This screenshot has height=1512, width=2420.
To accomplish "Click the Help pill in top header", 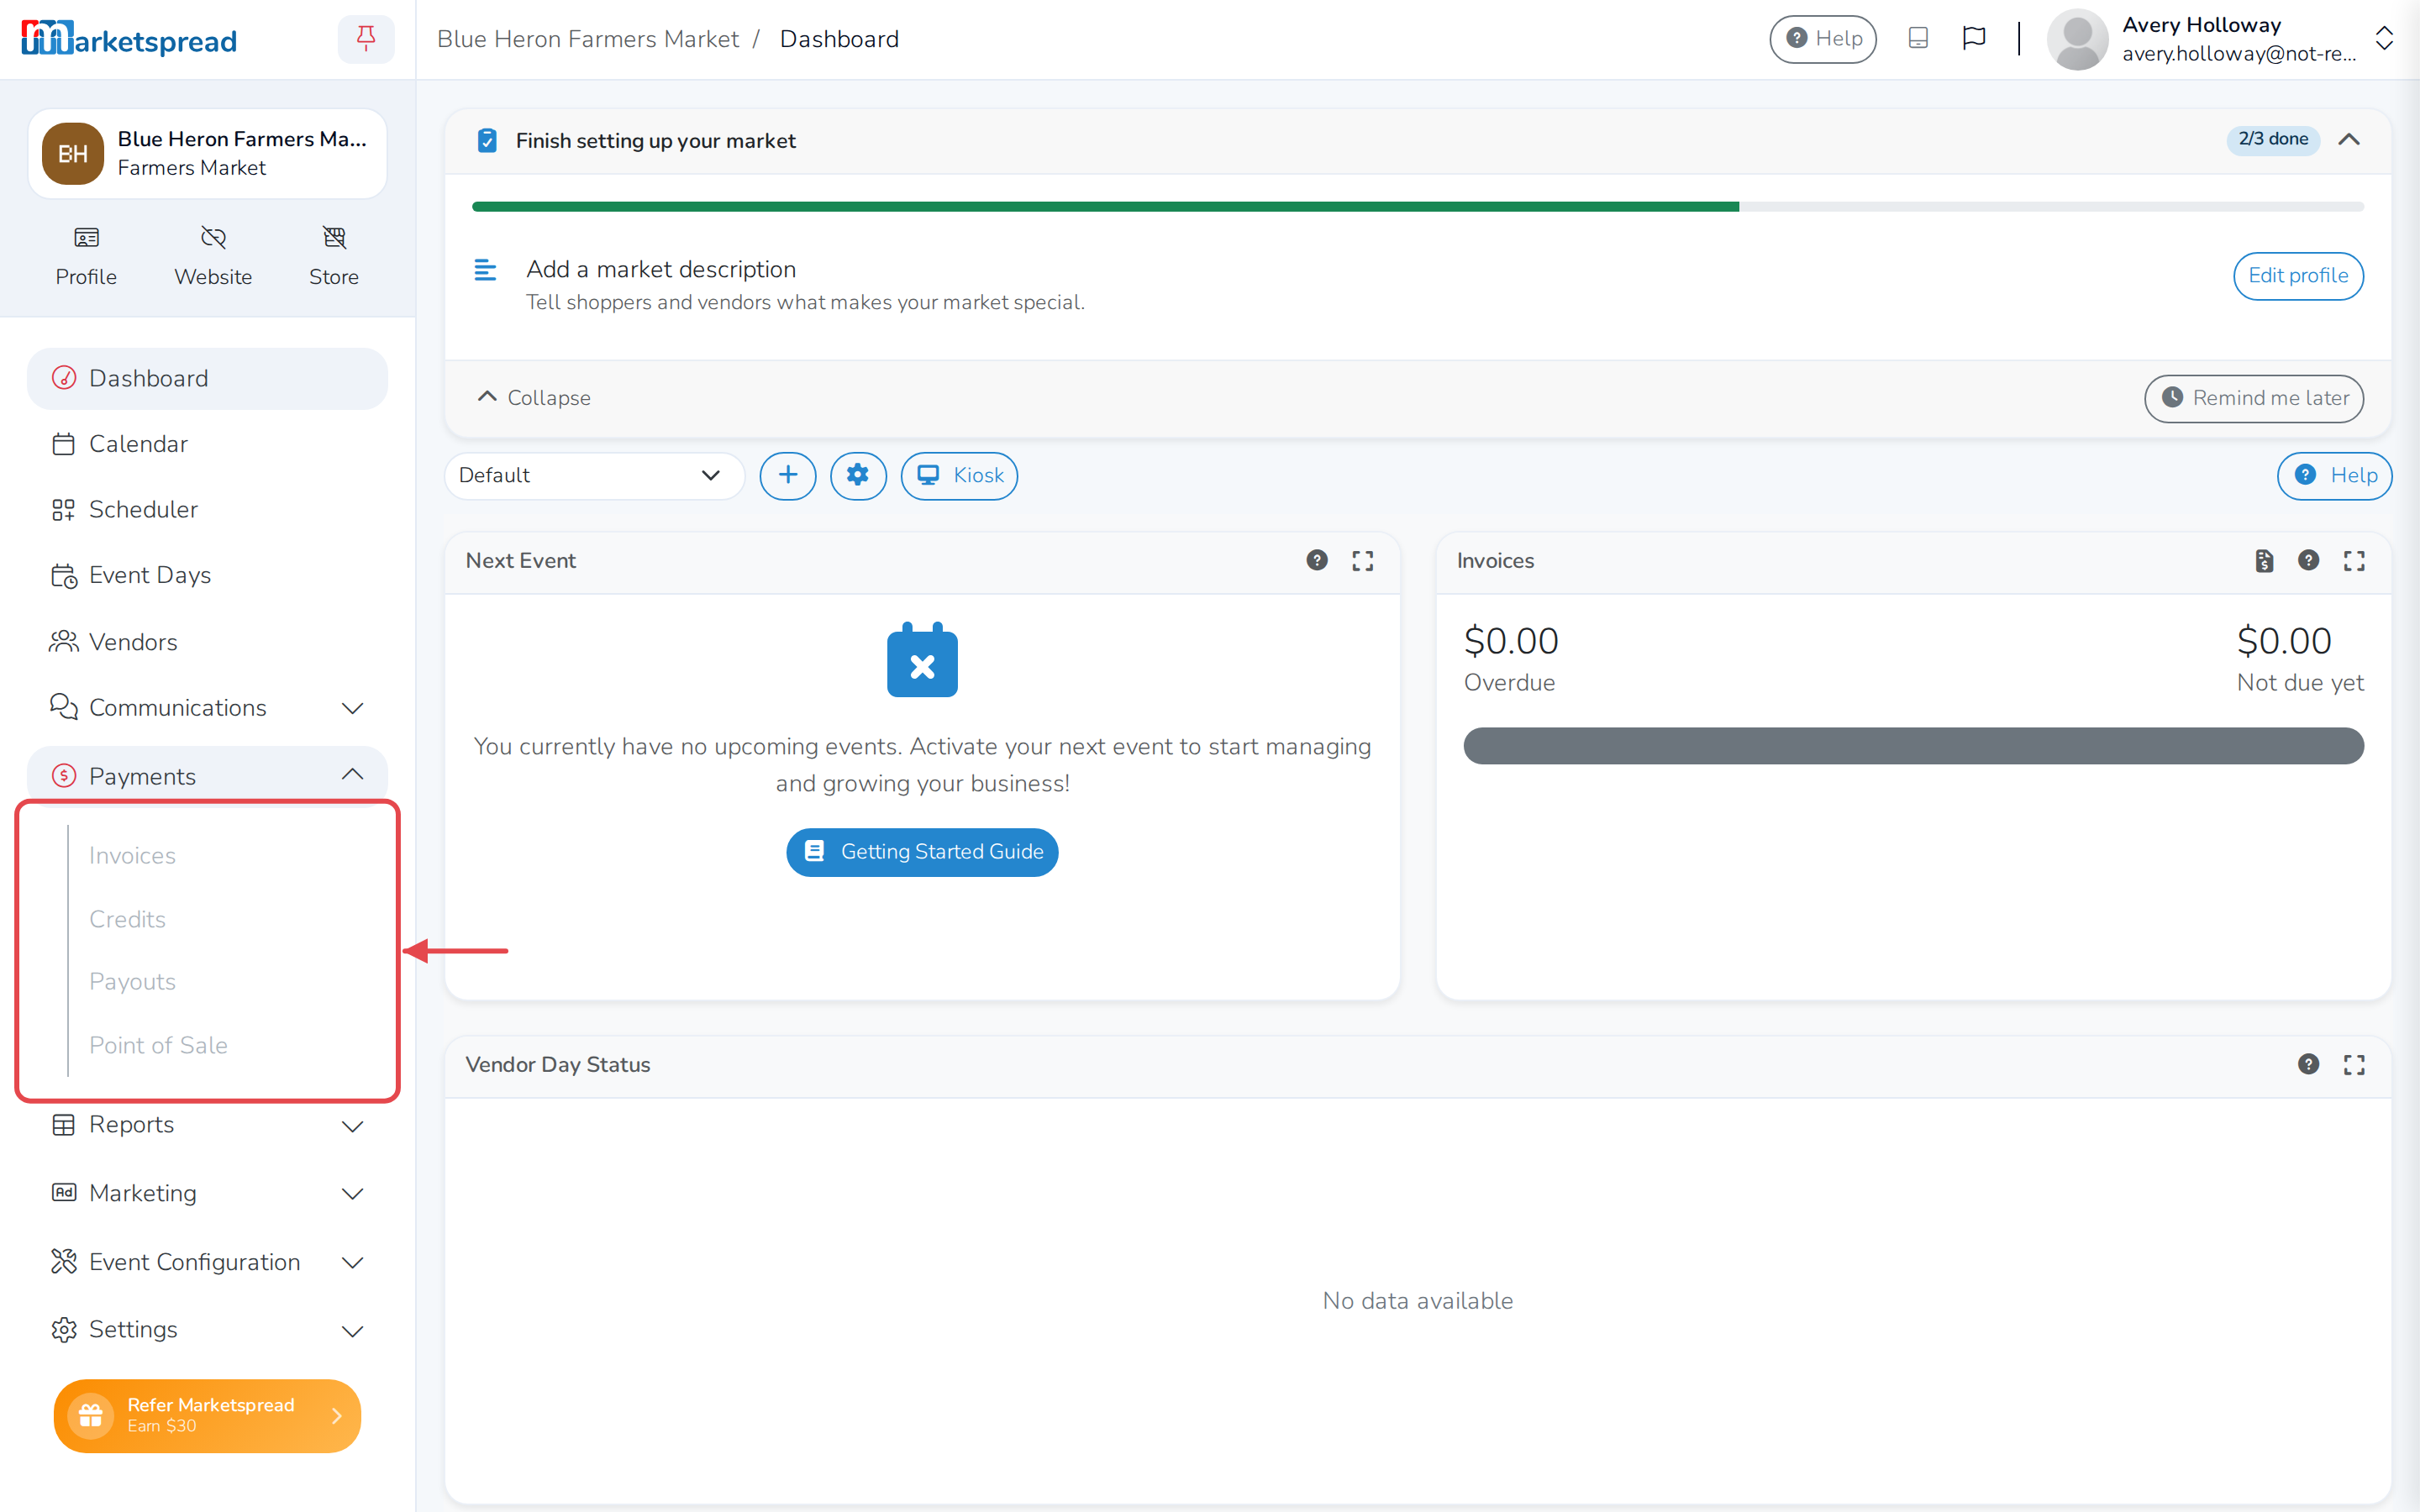I will pyautogui.click(x=1823, y=39).
